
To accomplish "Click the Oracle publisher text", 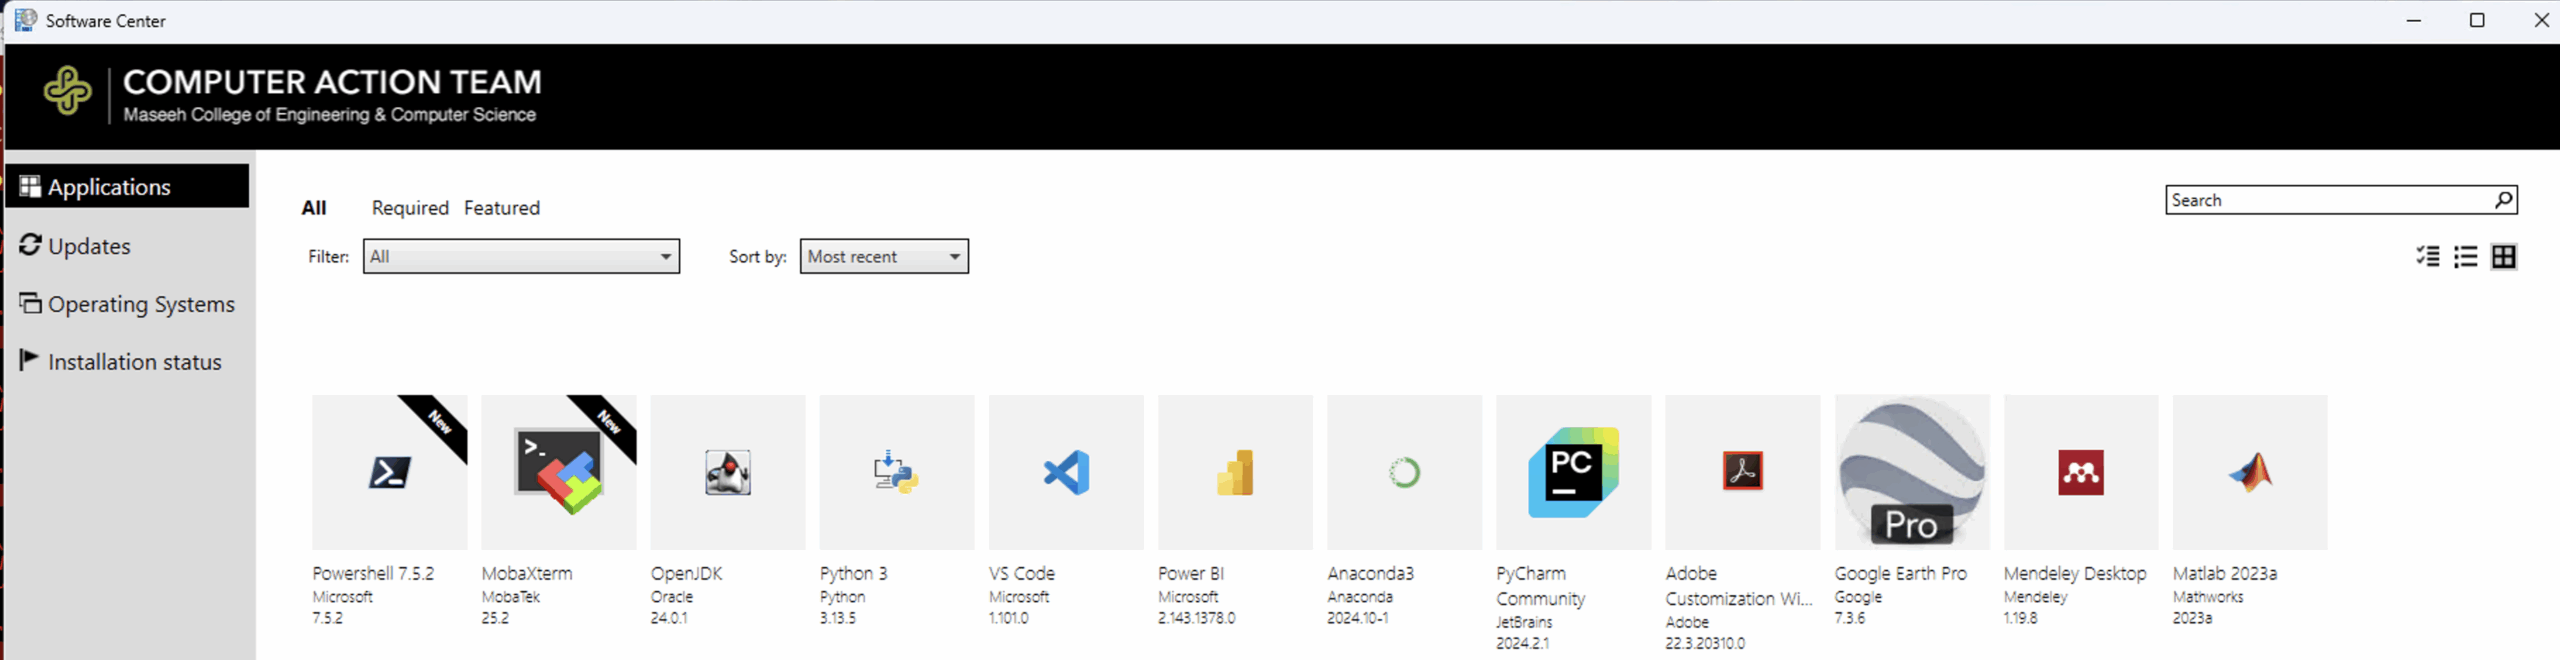I will 672,597.
